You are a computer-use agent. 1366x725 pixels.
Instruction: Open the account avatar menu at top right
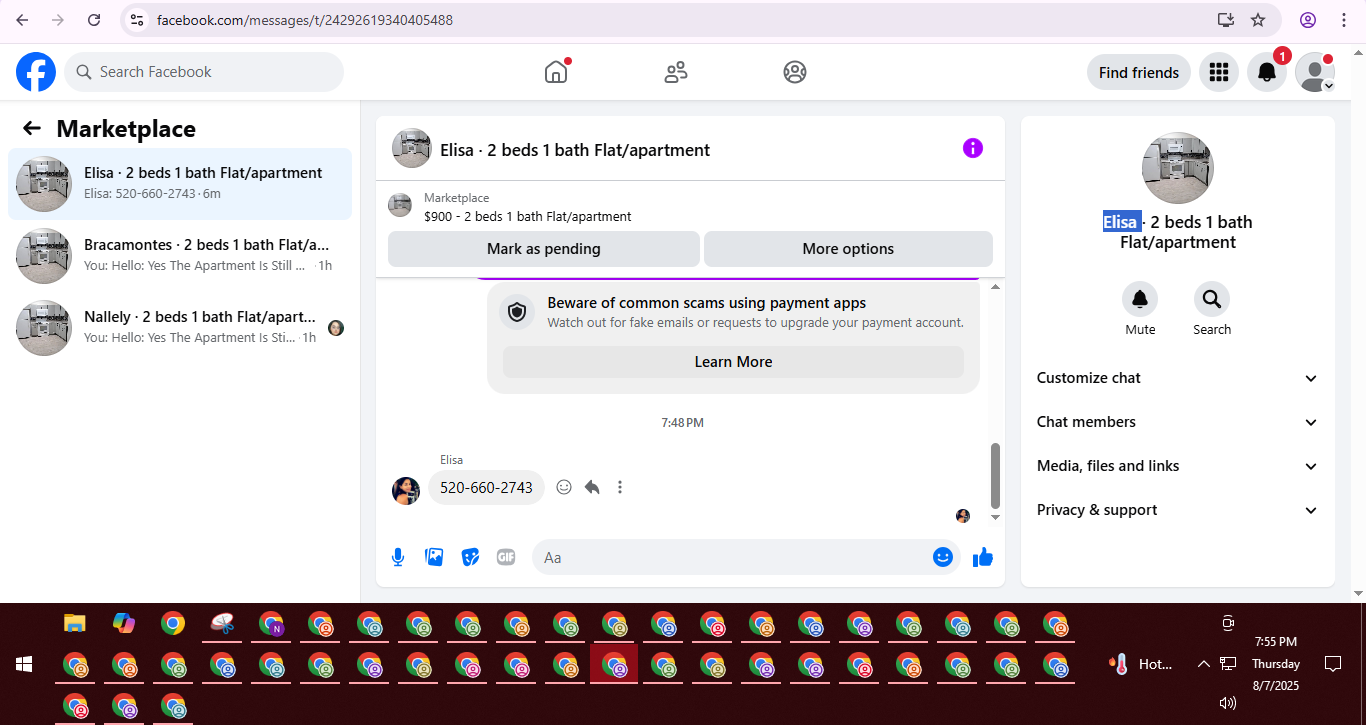point(1315,72)
